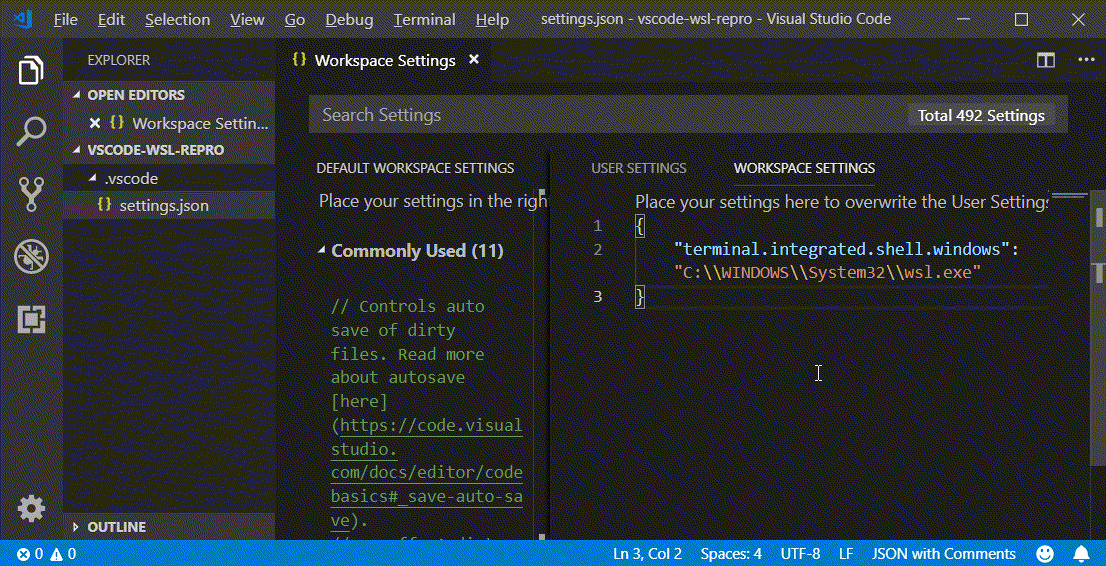Screen dimensions: 1106x566
Task: Open the File menu
Action: coord(66,20)
